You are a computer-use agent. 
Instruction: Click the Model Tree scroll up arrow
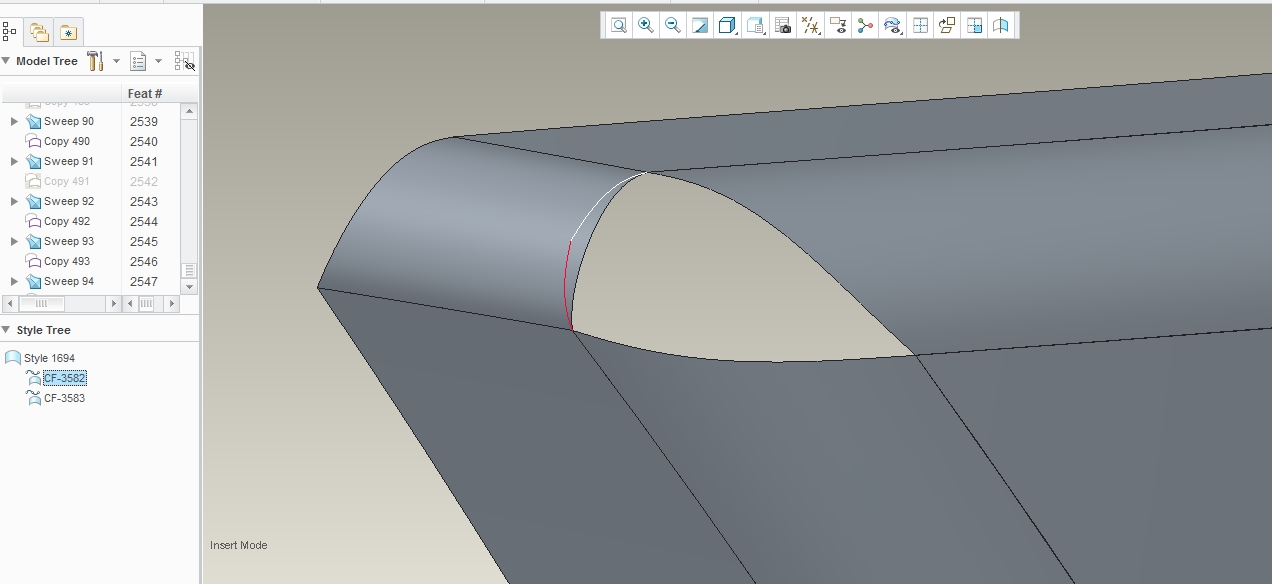pos(189,111)
